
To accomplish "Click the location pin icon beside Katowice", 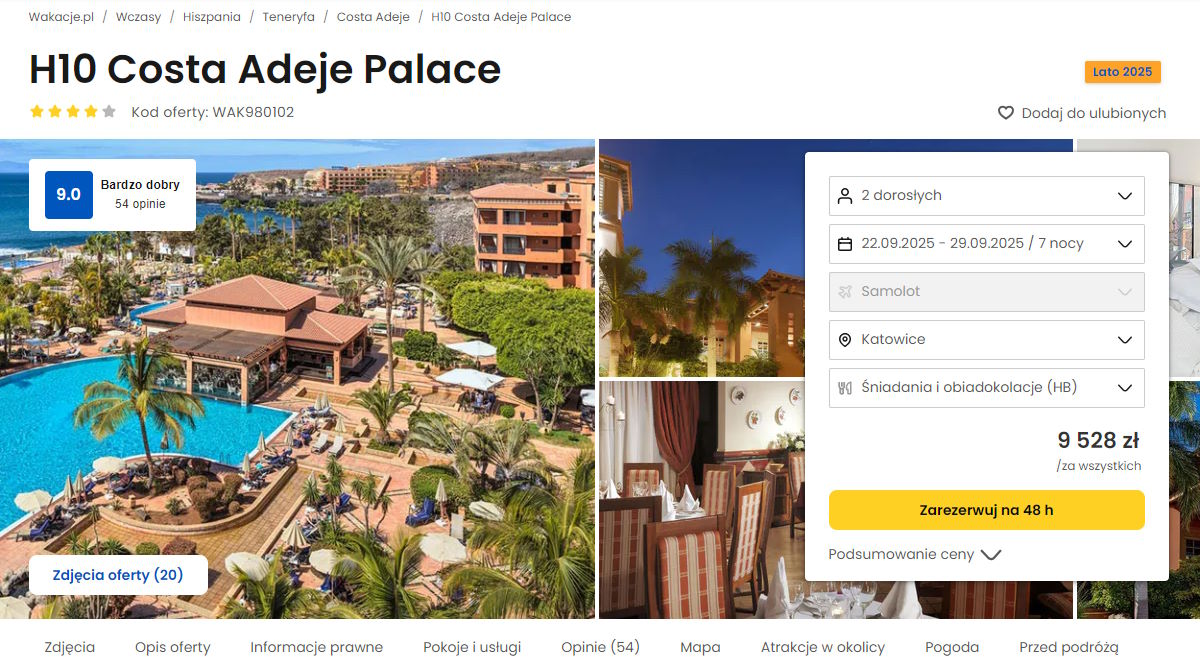I will (845, 340).
